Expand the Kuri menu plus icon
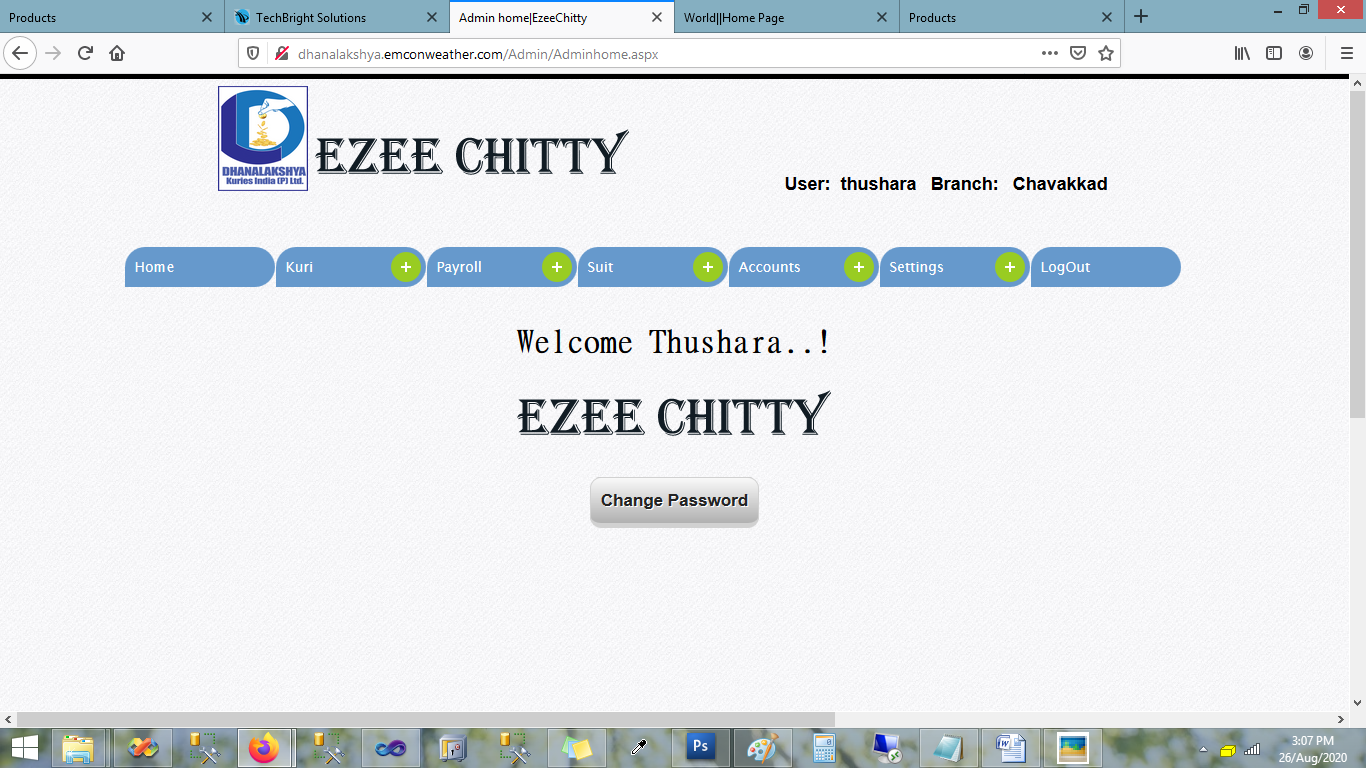The width and height of the screenshot is (1366, 768). pos(406,267)
